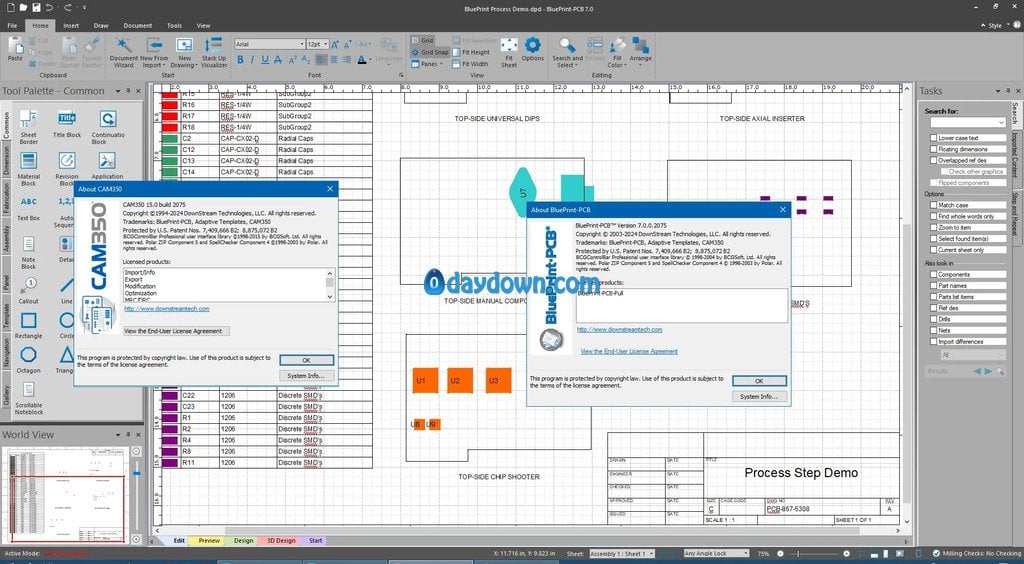Check the Lower case text option
Image resolution: width=1024 pixels, height=564 pixels.
coord(933,138)
